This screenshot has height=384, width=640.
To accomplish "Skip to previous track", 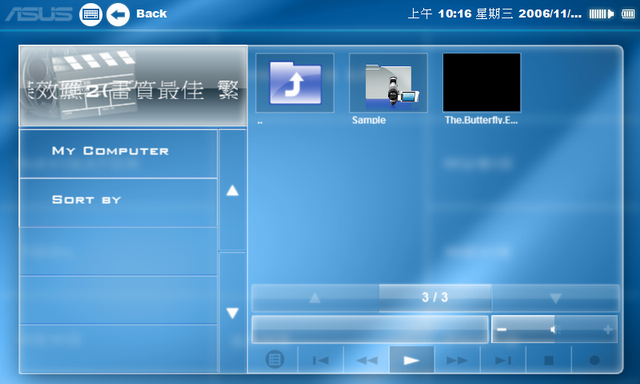I will (320, 360).
